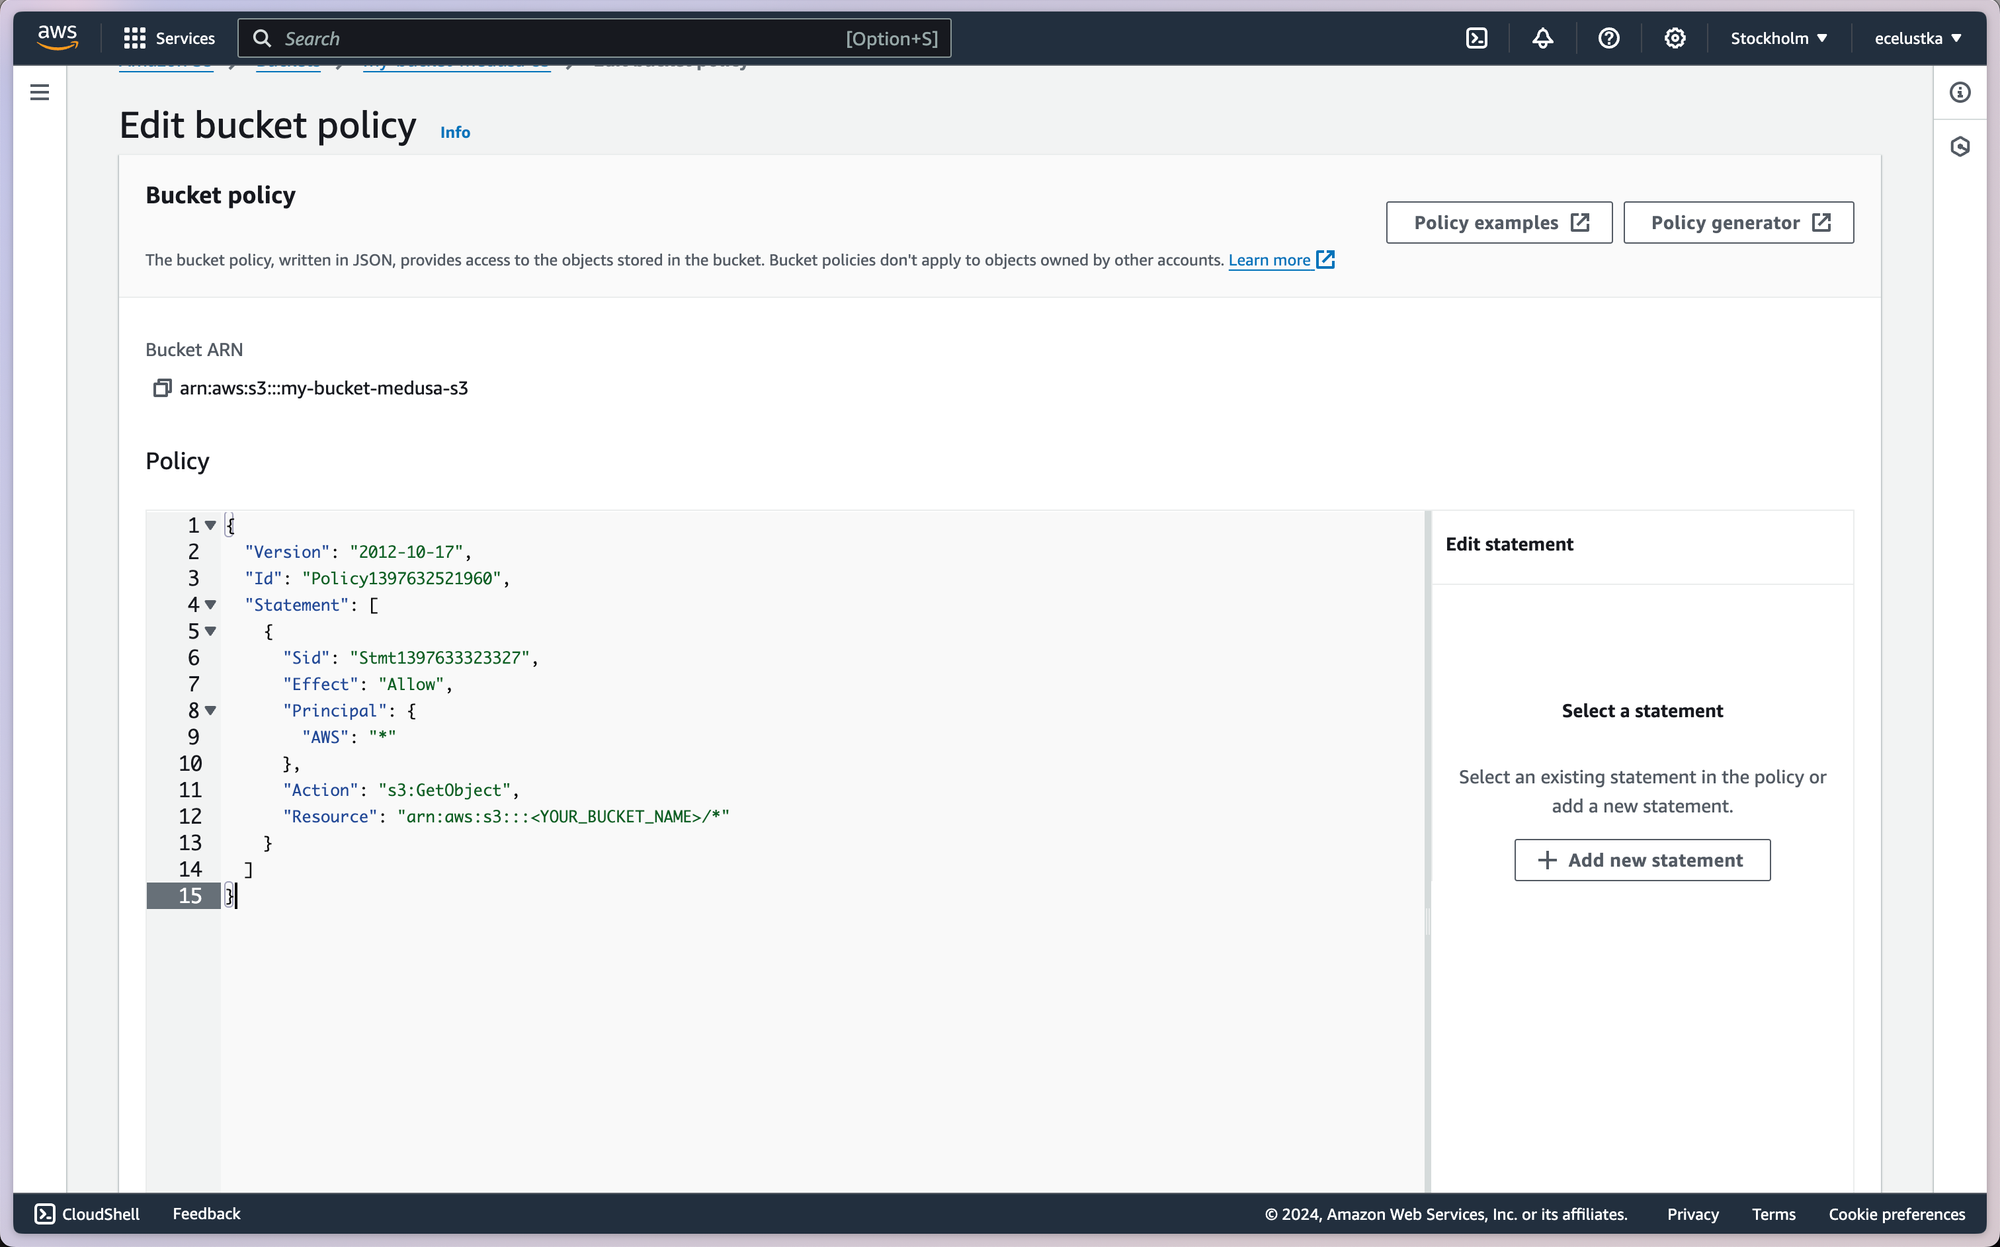Open the settings gear in the top bar

[1674, 38]
